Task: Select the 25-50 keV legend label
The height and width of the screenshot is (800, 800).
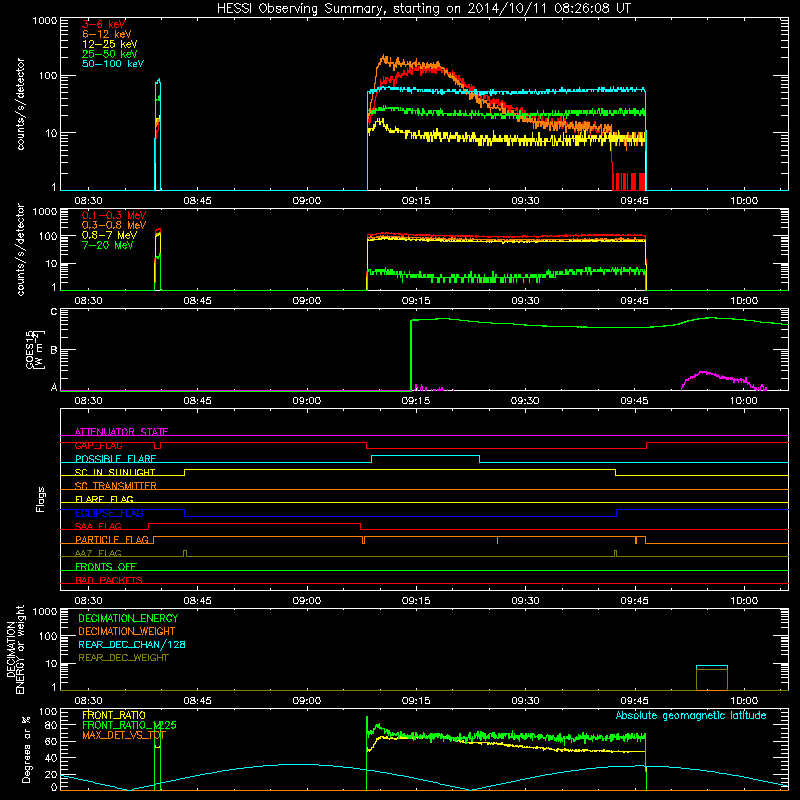Action: click(110, 54)
